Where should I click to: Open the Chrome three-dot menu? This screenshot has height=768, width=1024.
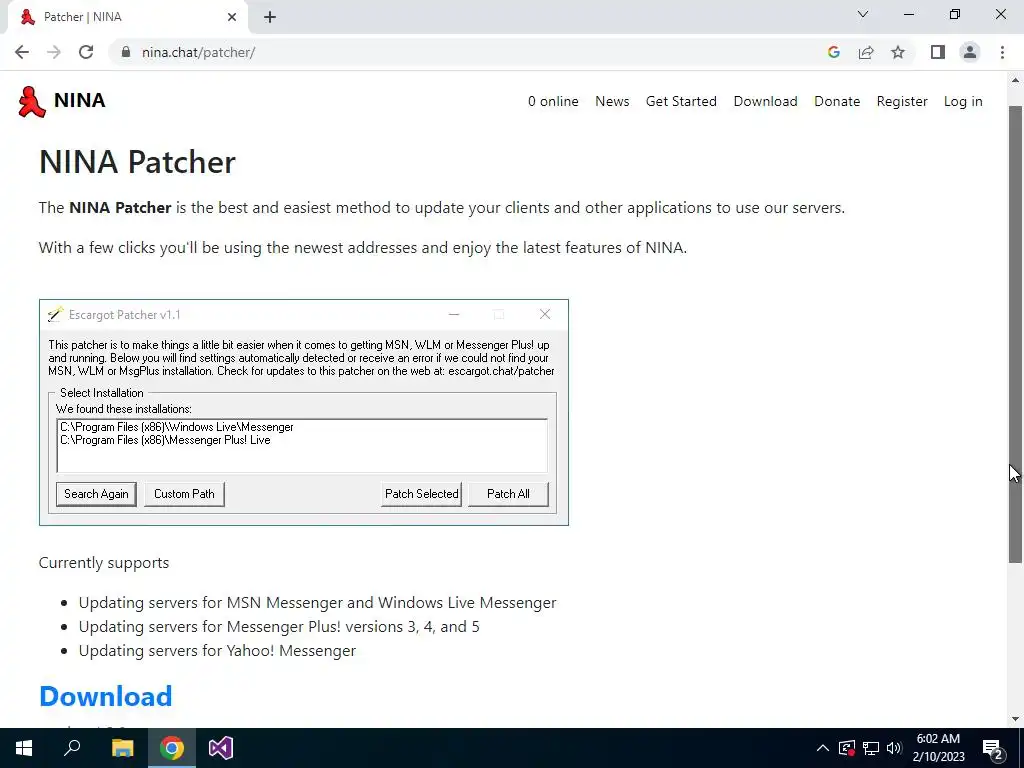pyautogui.click(x=1002, y=52)
